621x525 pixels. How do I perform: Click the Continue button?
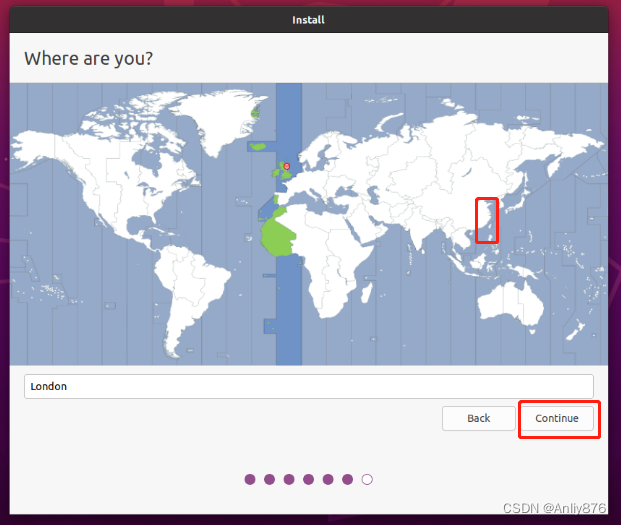pos(557,418)
